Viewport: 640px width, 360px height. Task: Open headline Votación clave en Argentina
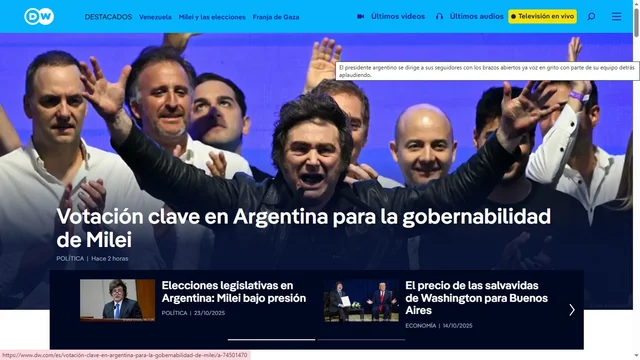[x=303, y=228]
